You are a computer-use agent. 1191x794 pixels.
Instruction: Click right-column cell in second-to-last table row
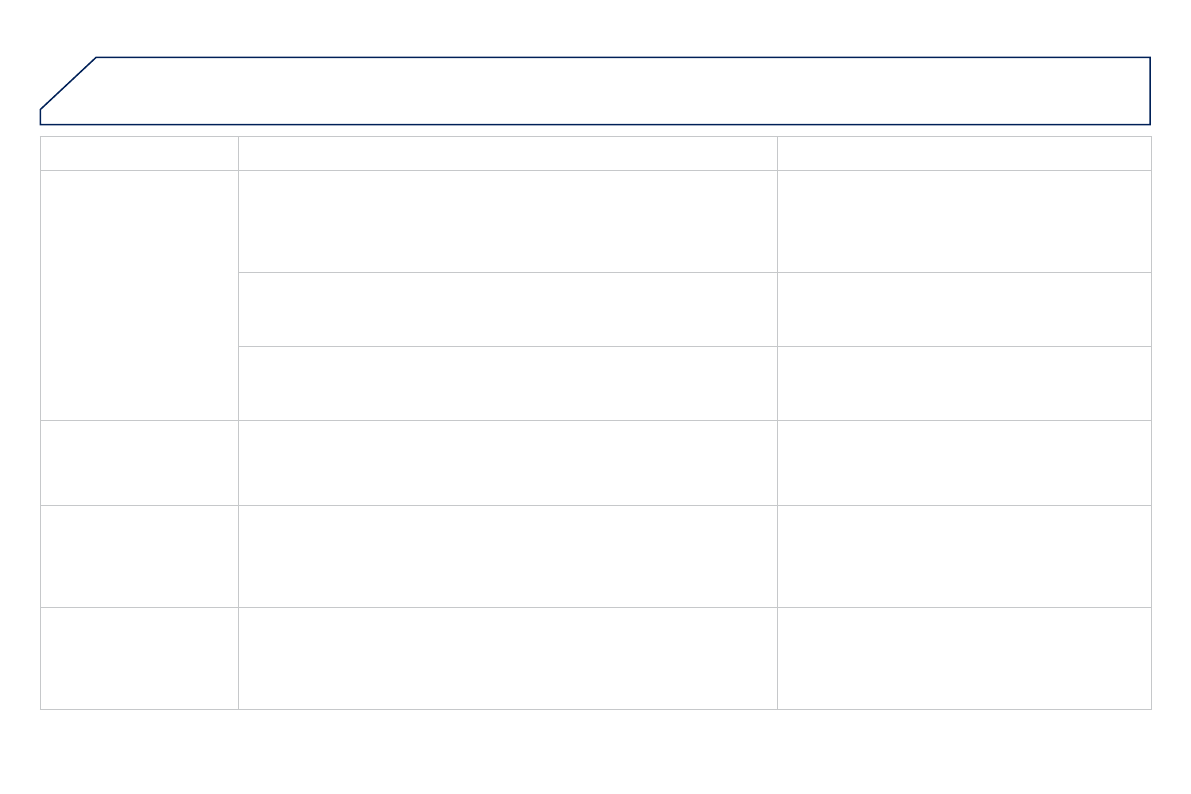964,556
